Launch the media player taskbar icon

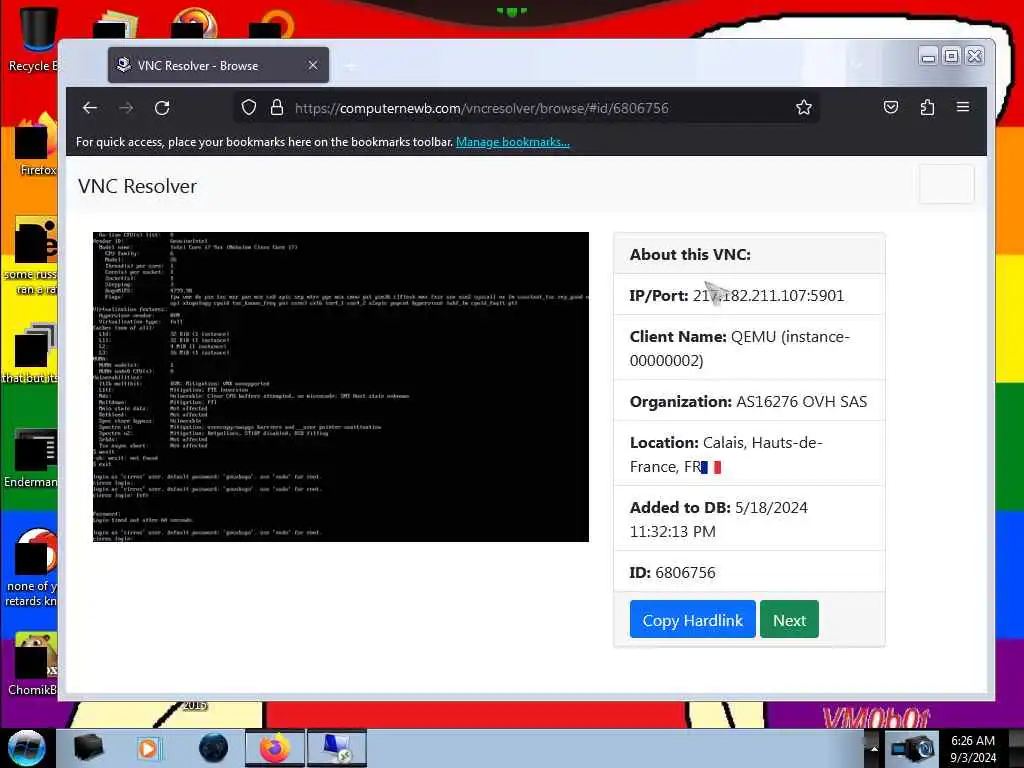(x=148, y=748)
